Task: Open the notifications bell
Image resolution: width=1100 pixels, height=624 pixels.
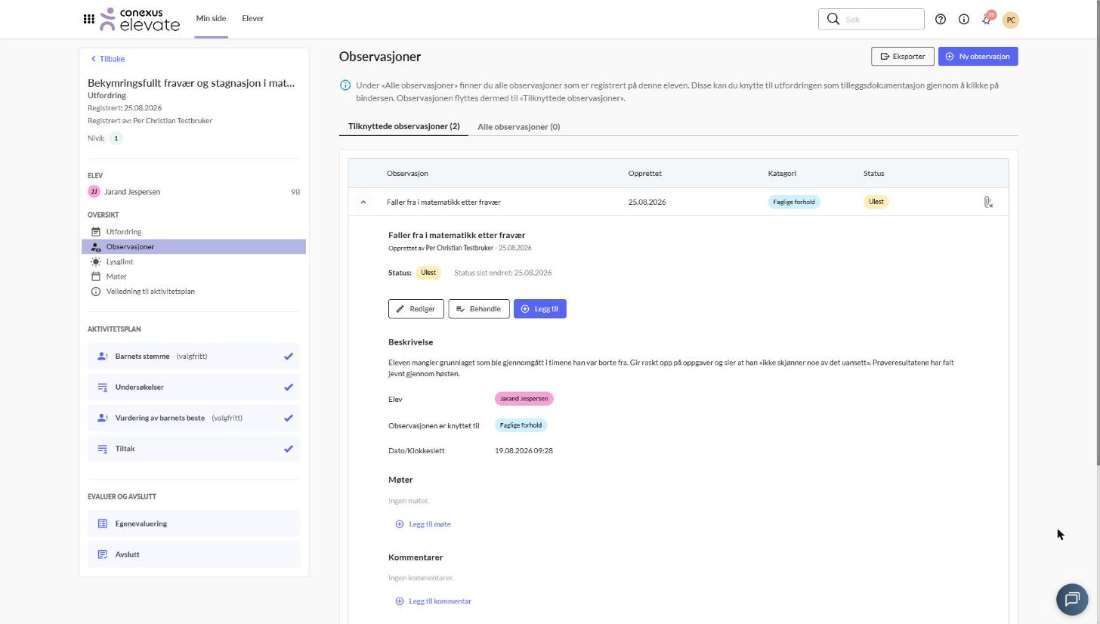Action: [987, 19]
